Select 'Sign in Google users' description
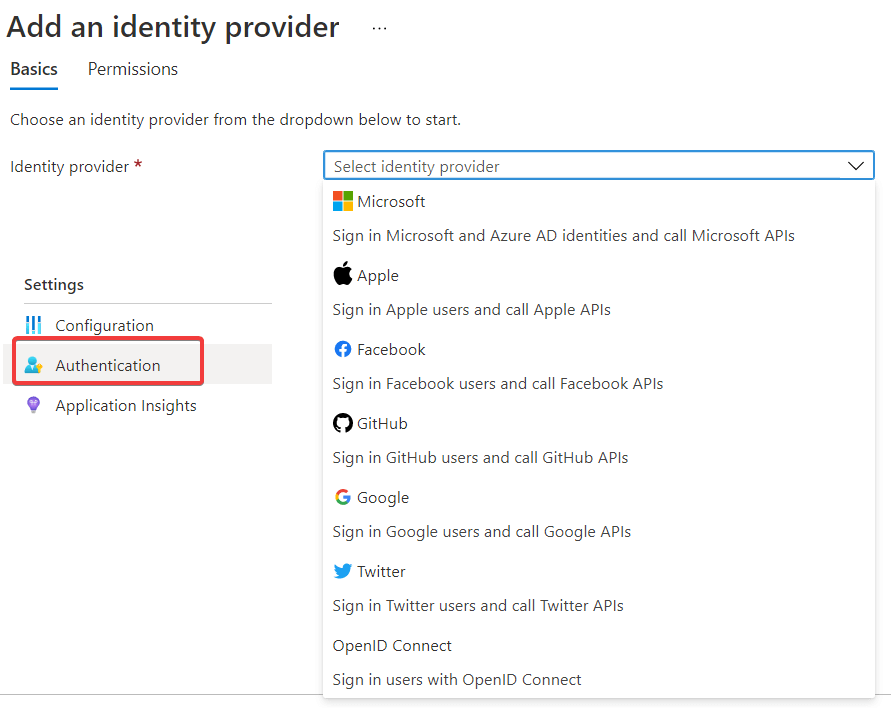The height and width of the screenshot is (708, 891). point(481,531)
